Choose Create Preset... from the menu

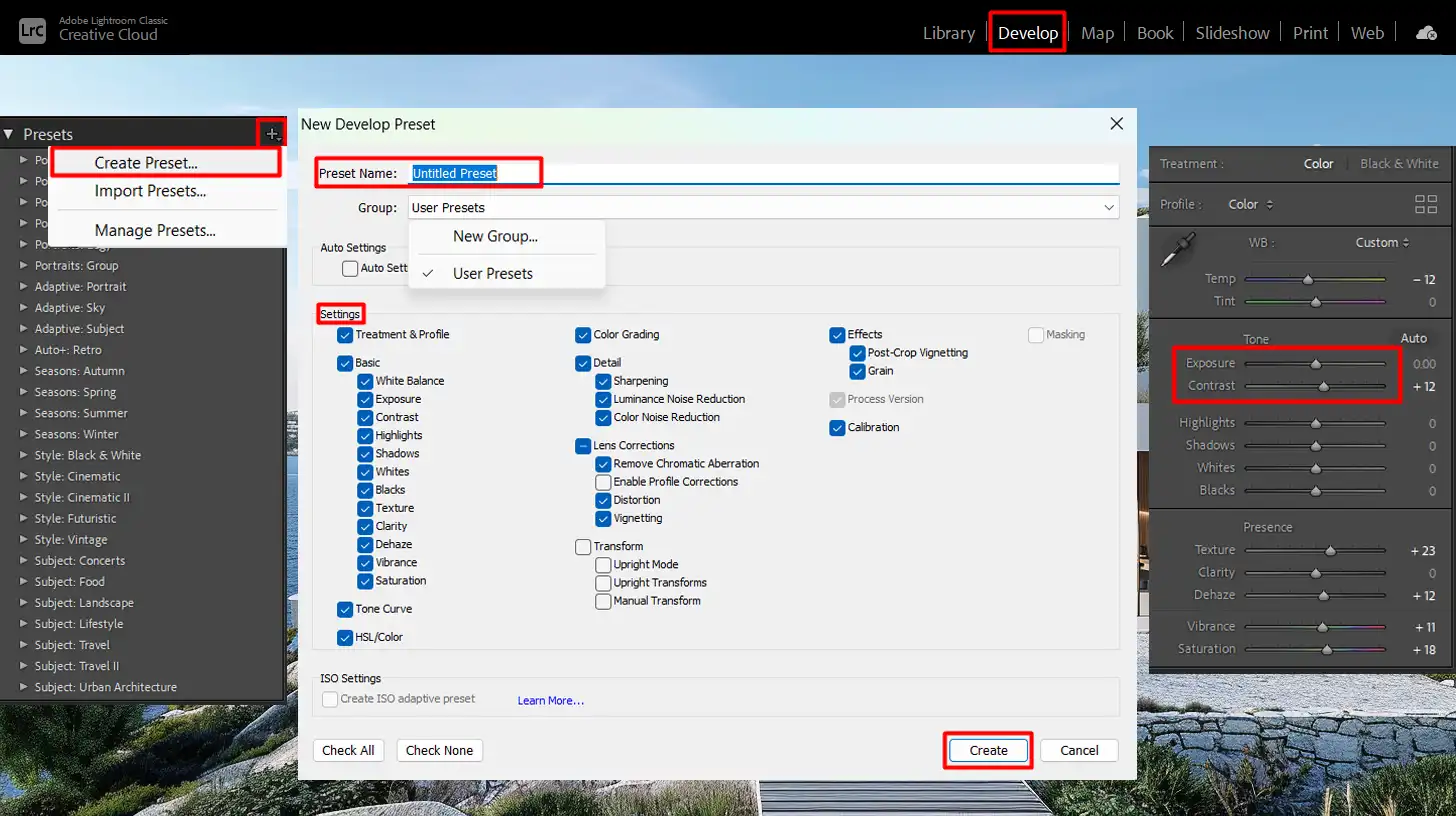point(146,162)
